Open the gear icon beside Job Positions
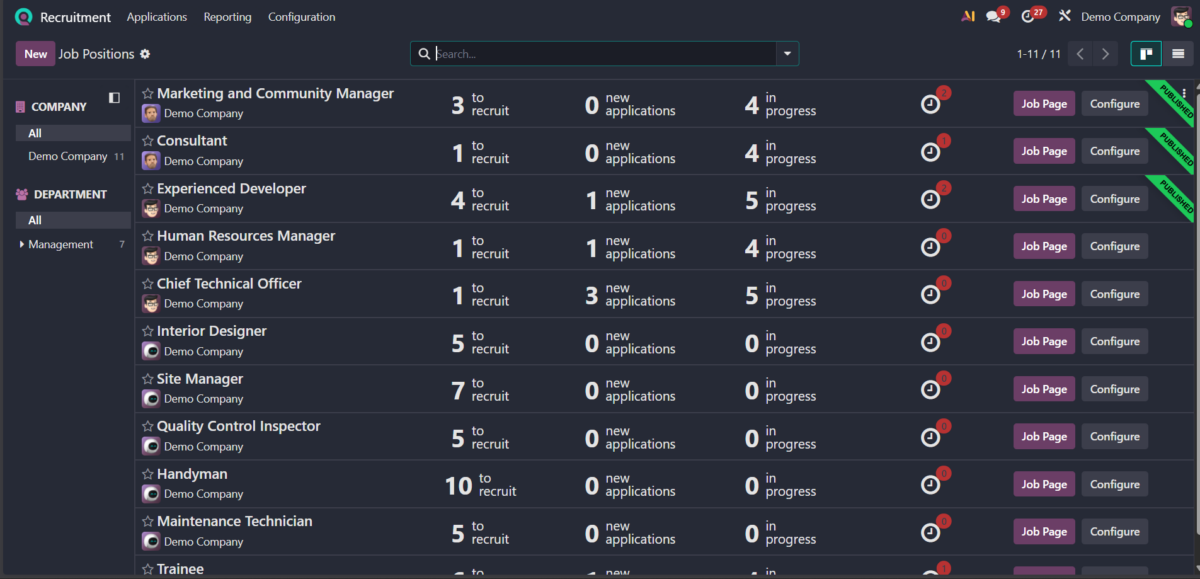This screenshot has width=1200, height=579. (x=145, y=54)
